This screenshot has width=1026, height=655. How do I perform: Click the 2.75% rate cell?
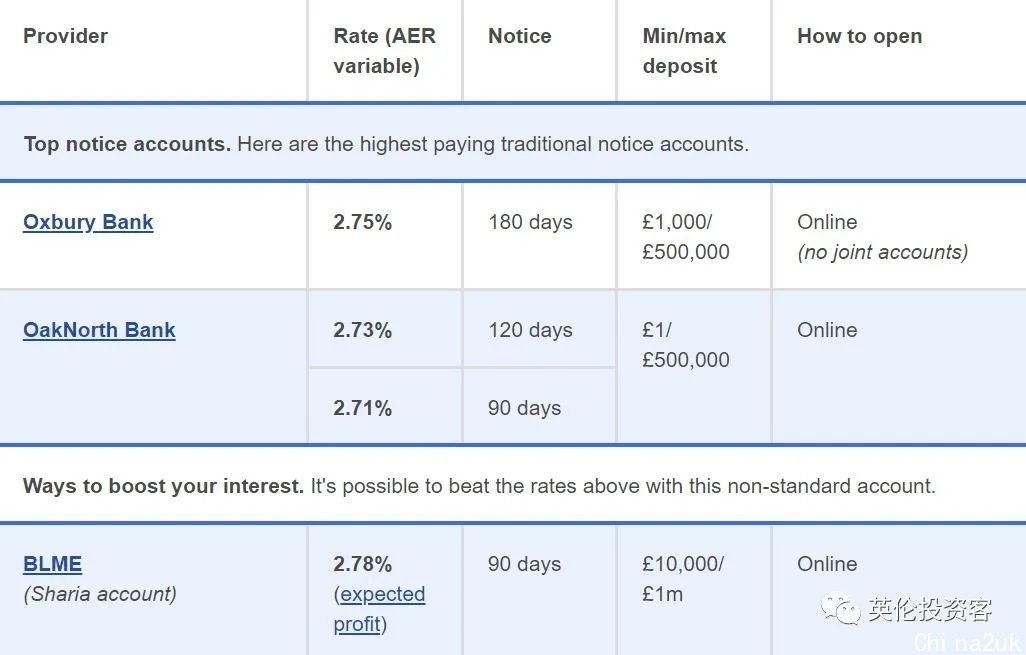(x=363, y=222)
